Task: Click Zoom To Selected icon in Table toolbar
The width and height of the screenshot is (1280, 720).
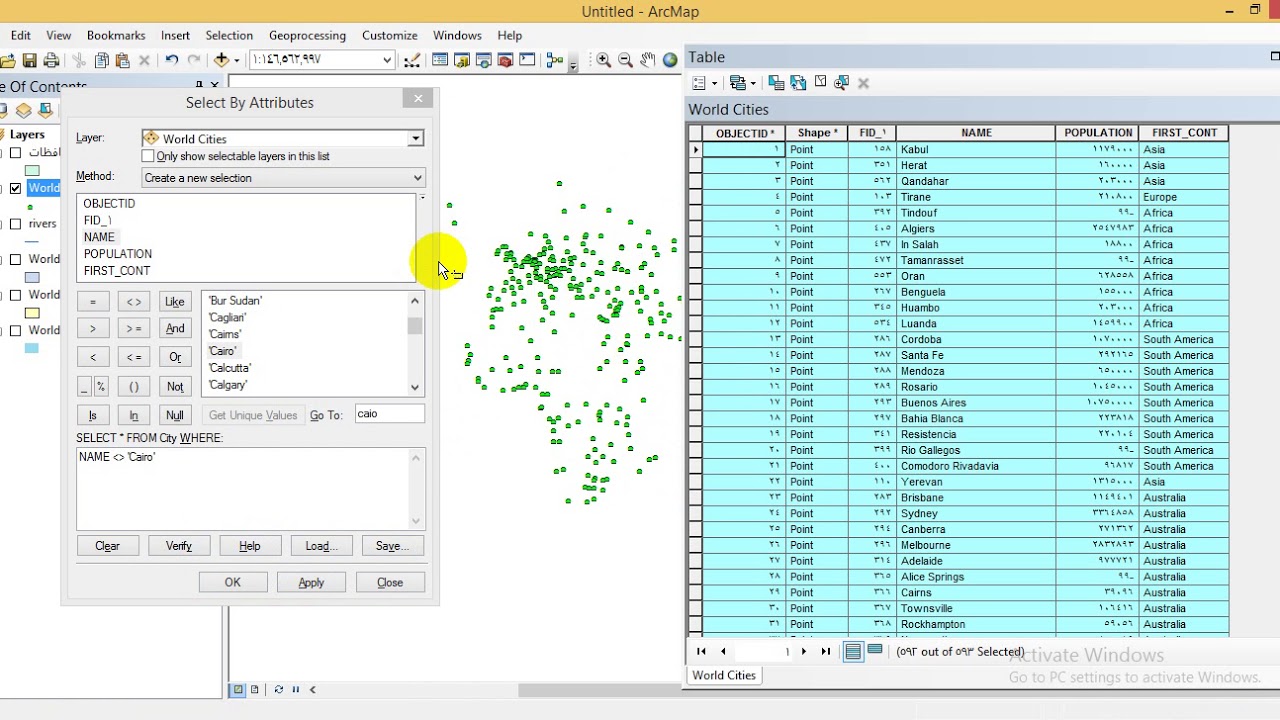Action: coord(841,83)
